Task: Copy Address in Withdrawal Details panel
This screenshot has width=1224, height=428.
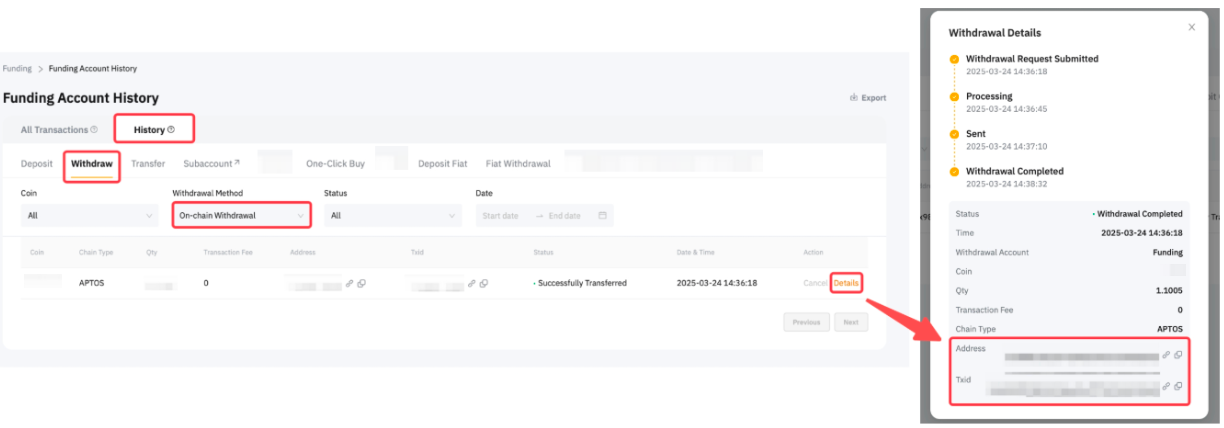Action: 1178,355
